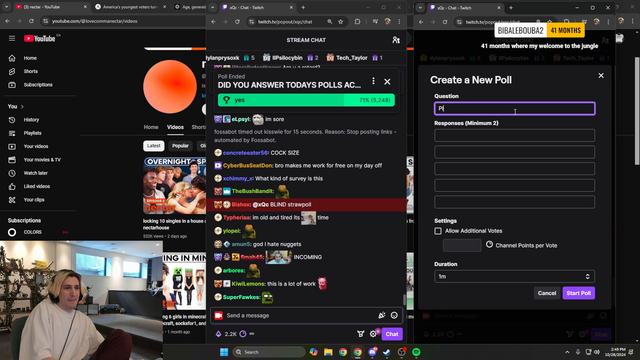Click the first poll response field
Viewport: 640px width, 360px height.
click(x=514, y=136)
